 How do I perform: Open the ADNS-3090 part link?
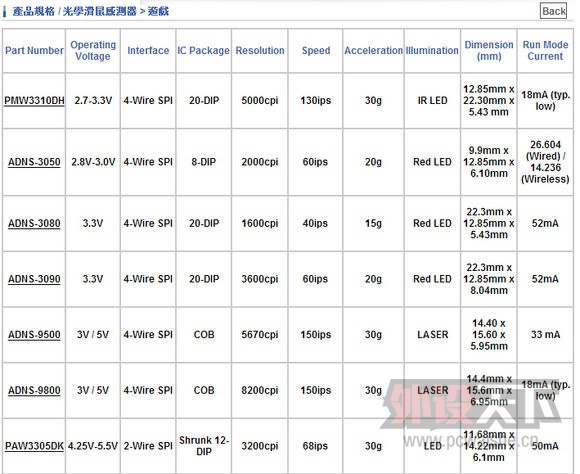click(x=34, y=279)
